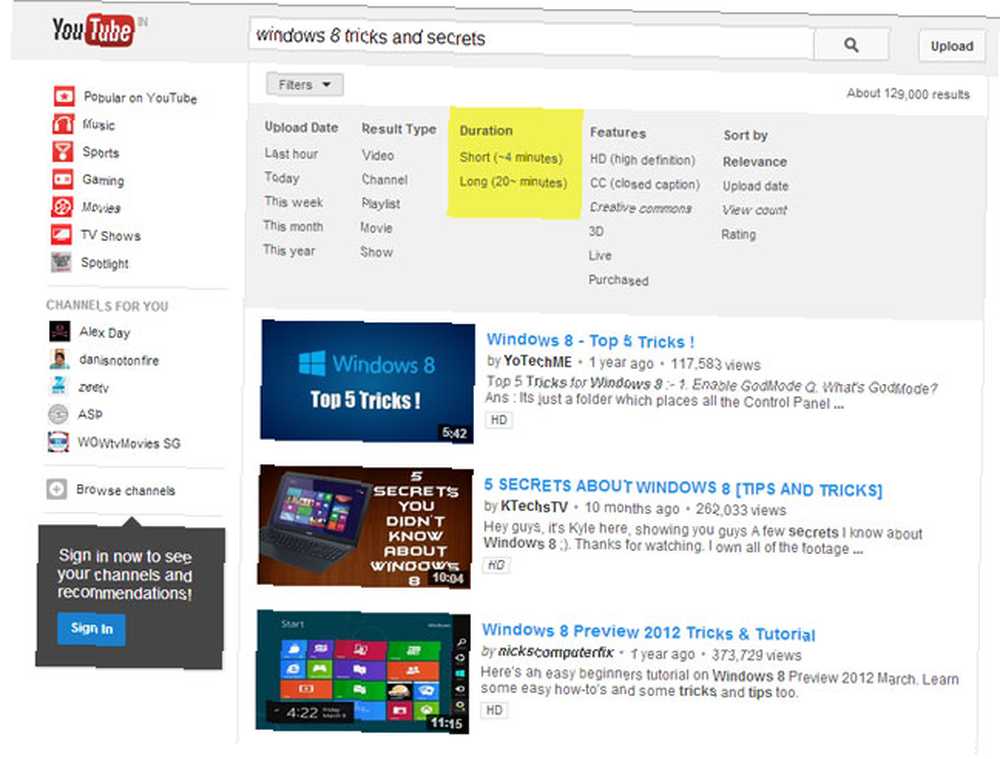This screenshot has width=1000, height=759.
Task: Filter by HD (high definition) feature
Action: [642, 159]
